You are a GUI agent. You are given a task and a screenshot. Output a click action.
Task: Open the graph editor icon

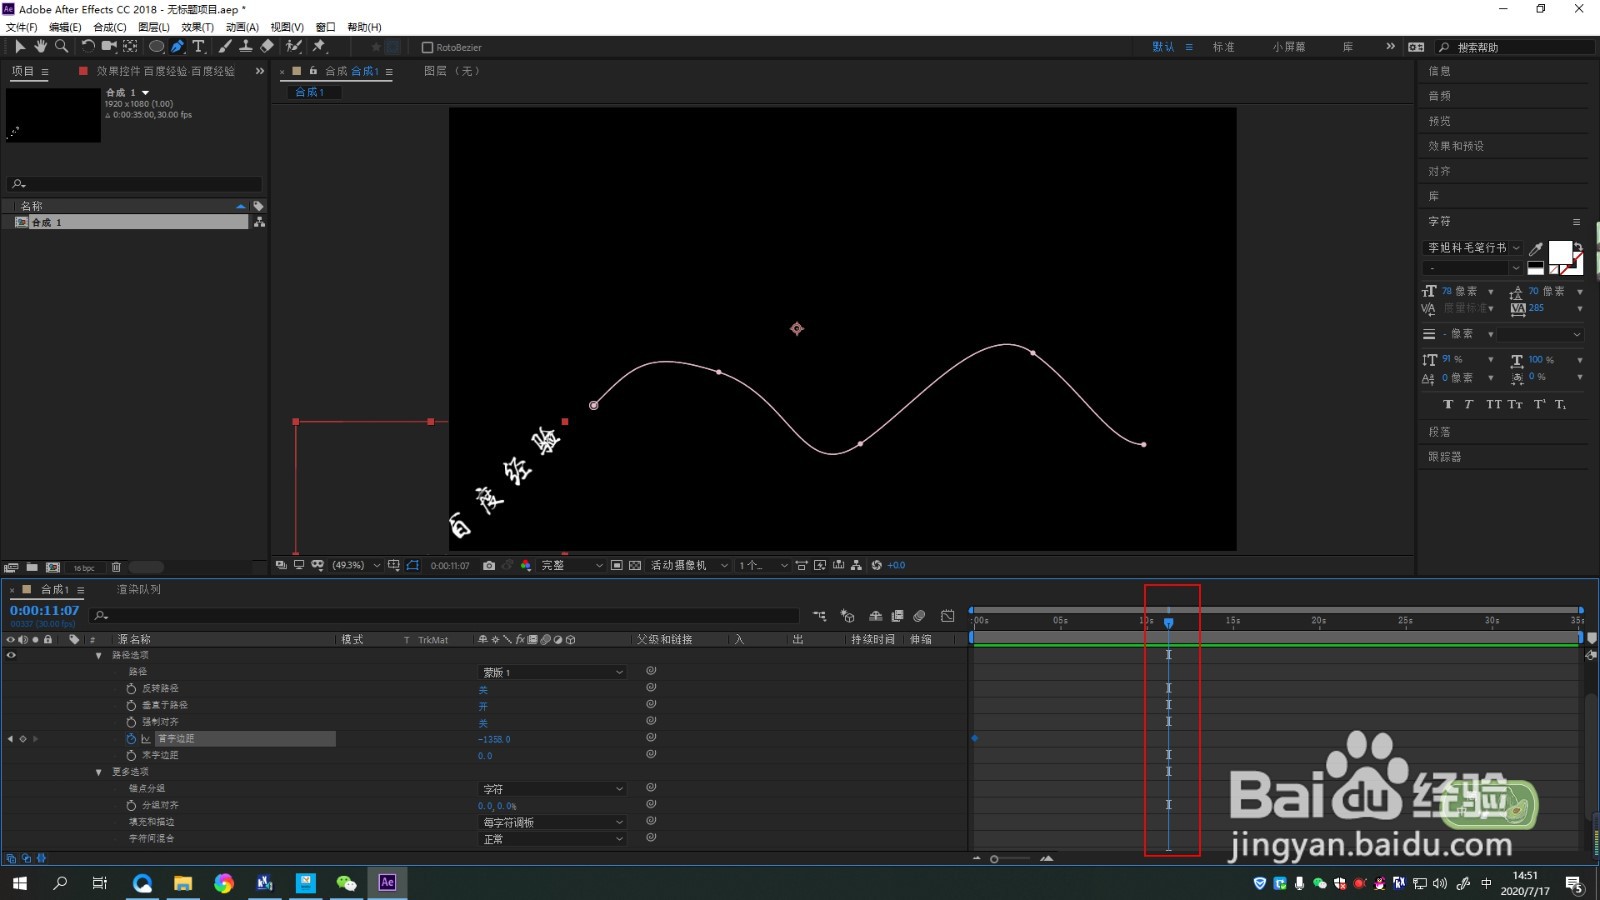[948, 616]
